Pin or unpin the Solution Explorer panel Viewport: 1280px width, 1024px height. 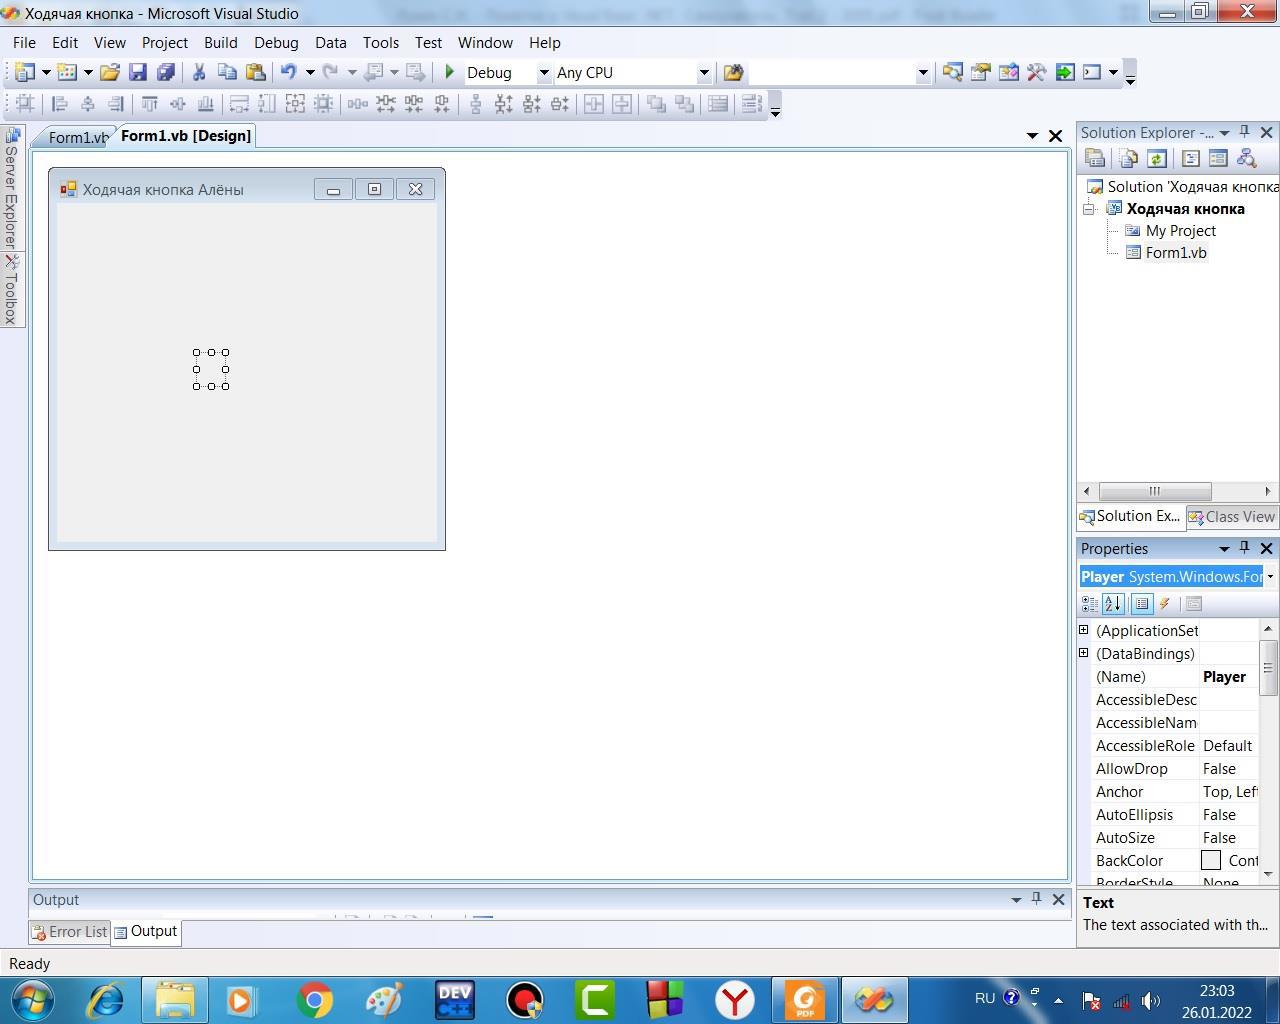pos(1245,132)
